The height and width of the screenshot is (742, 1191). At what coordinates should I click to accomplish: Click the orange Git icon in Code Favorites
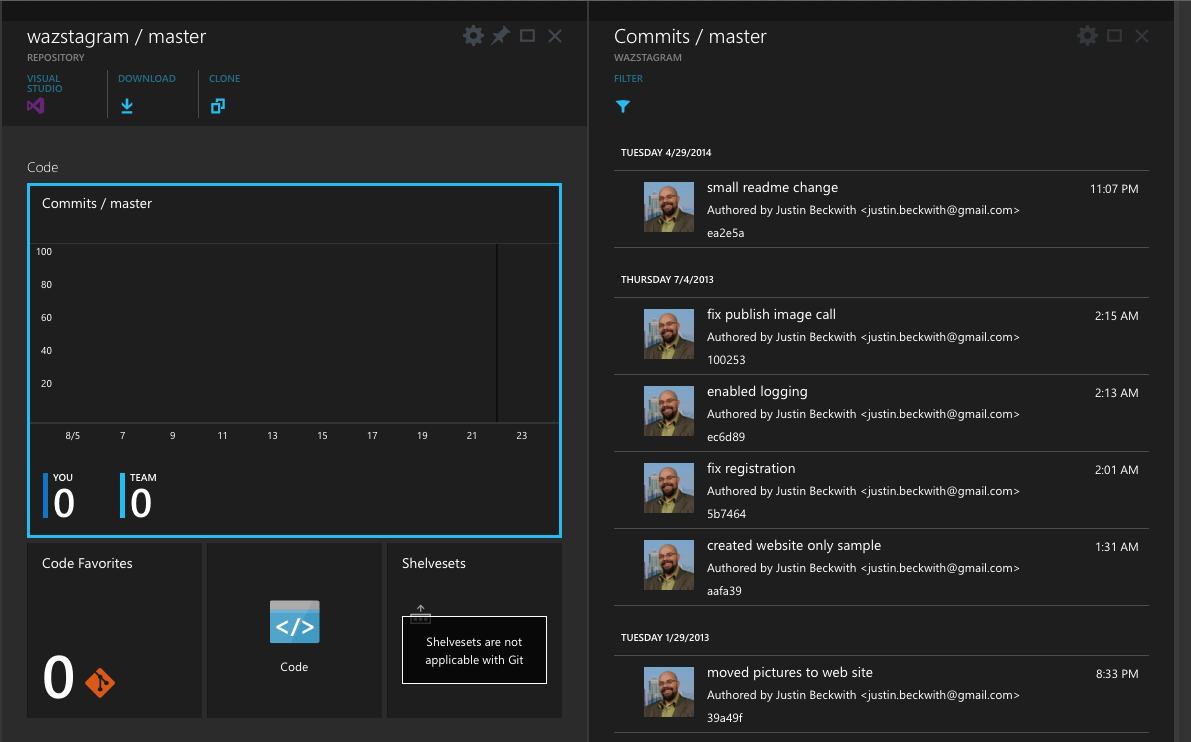100,683
